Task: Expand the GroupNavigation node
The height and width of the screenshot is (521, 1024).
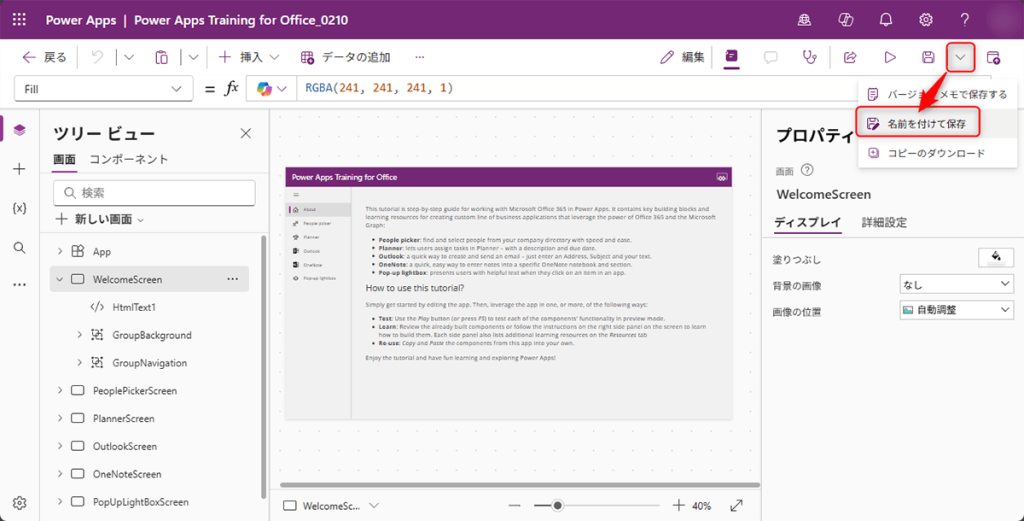Action: point(79,363)
